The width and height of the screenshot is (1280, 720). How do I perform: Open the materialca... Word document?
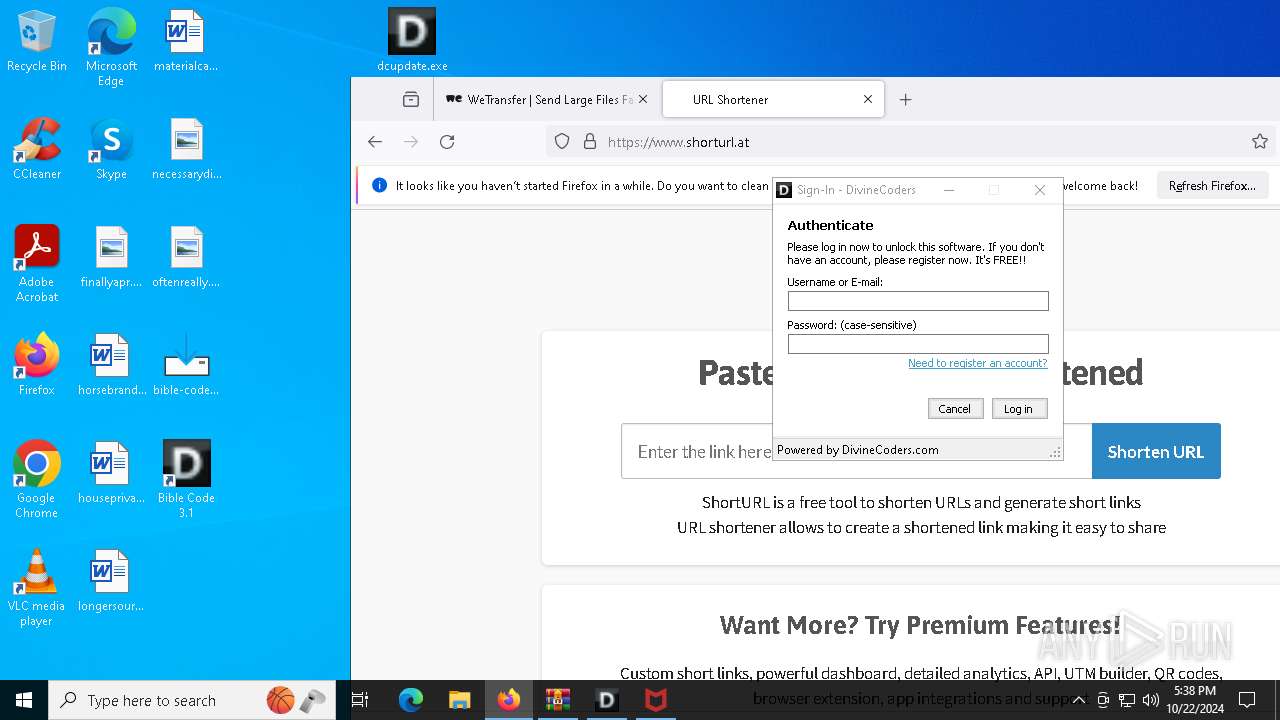coord(186,42)
